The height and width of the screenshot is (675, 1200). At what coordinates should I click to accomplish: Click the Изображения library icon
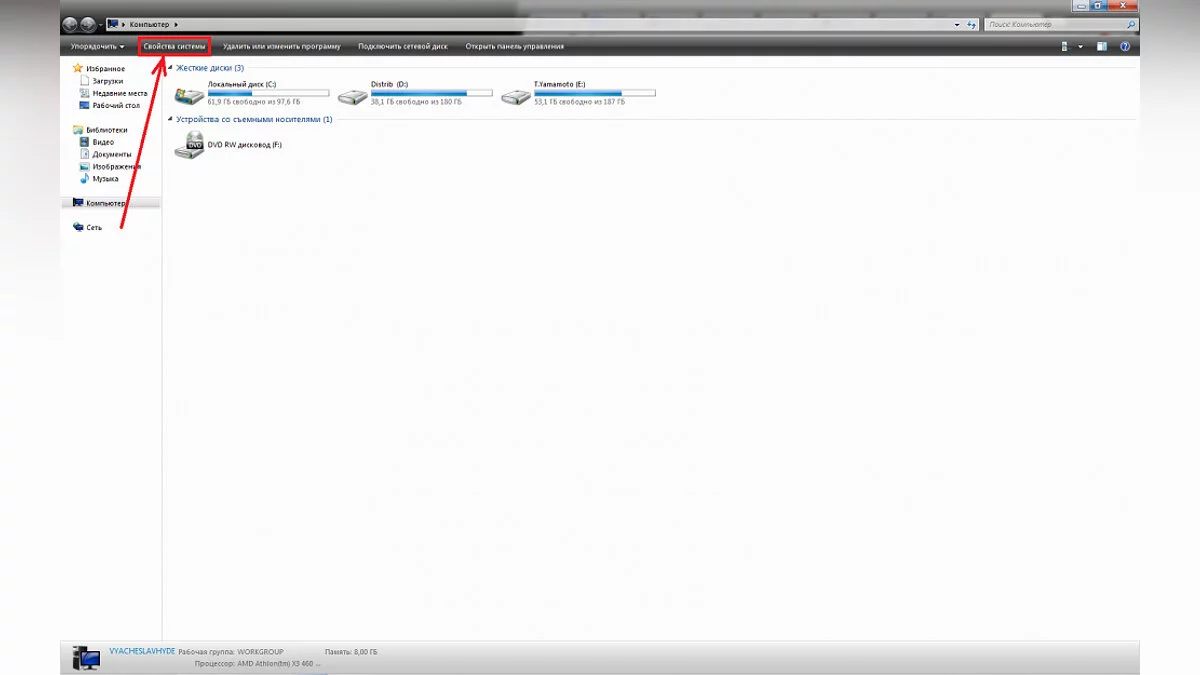click(84, 166)
